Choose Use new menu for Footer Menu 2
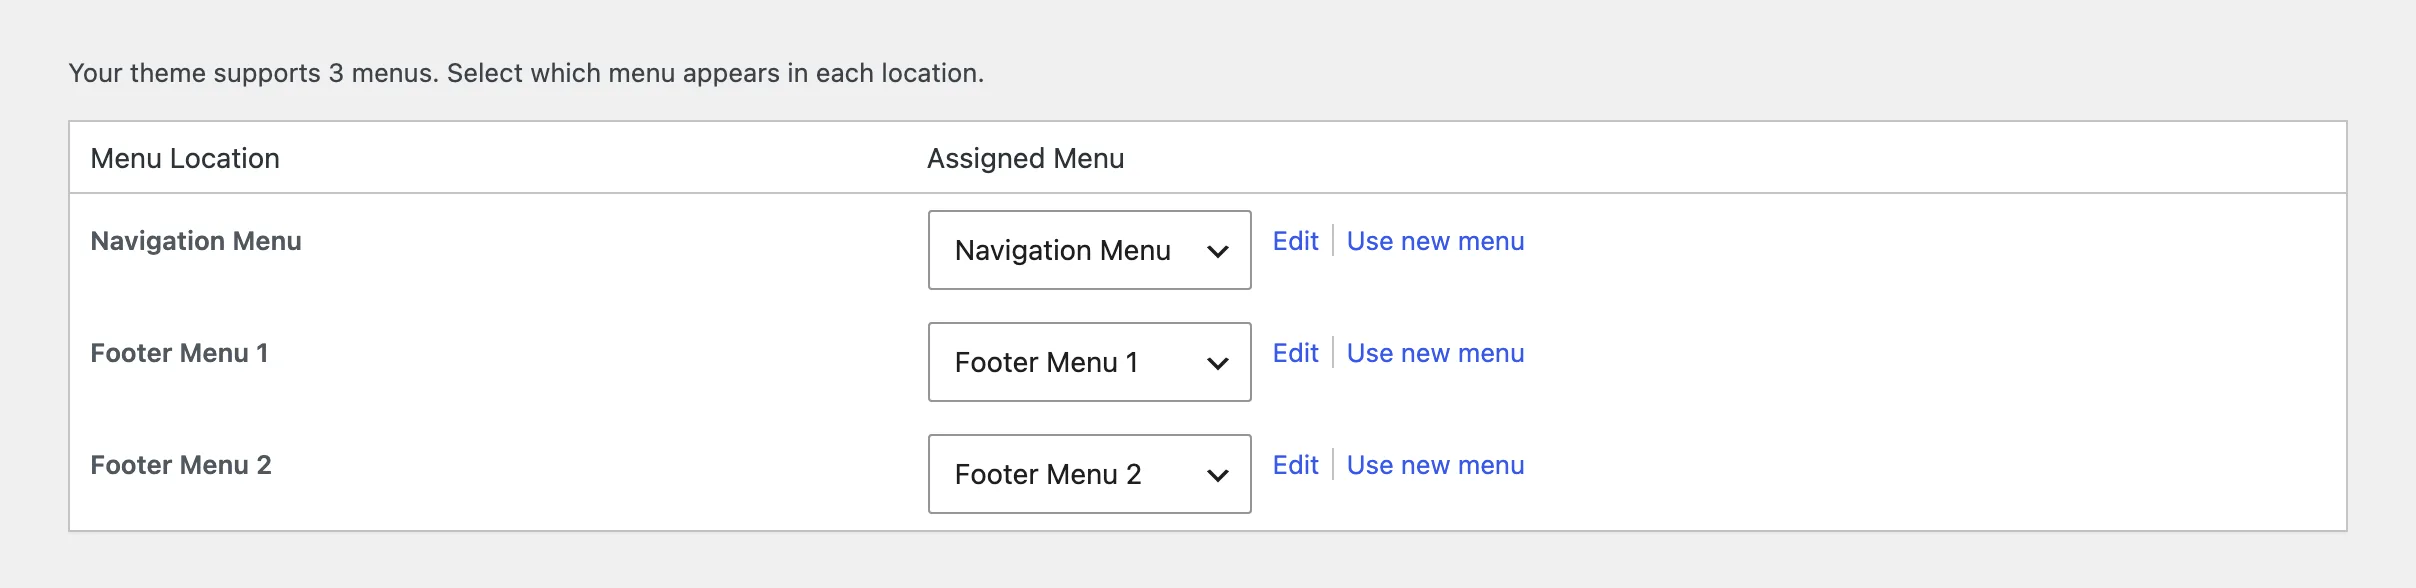Screen dimensions: 2416x588 tap(1435, 465)
